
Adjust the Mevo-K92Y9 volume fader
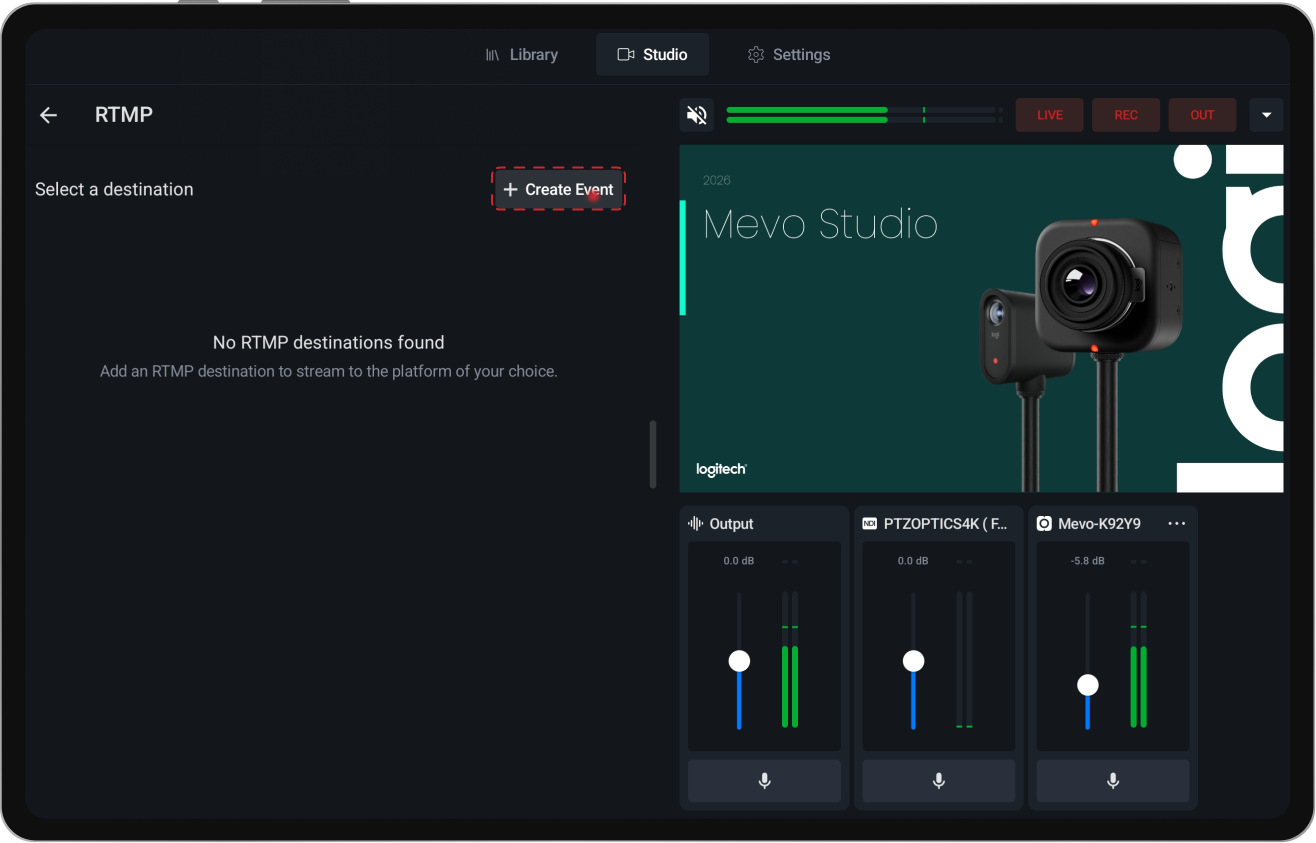click(1087, 685)
